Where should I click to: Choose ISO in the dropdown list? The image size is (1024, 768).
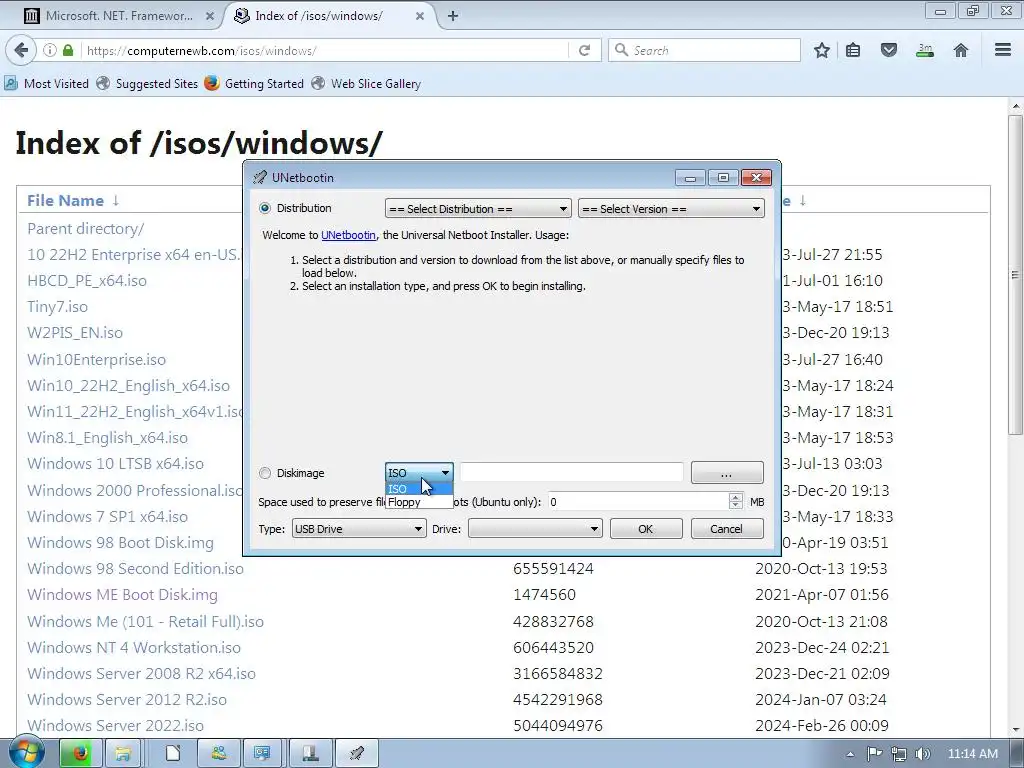(419, 488)
